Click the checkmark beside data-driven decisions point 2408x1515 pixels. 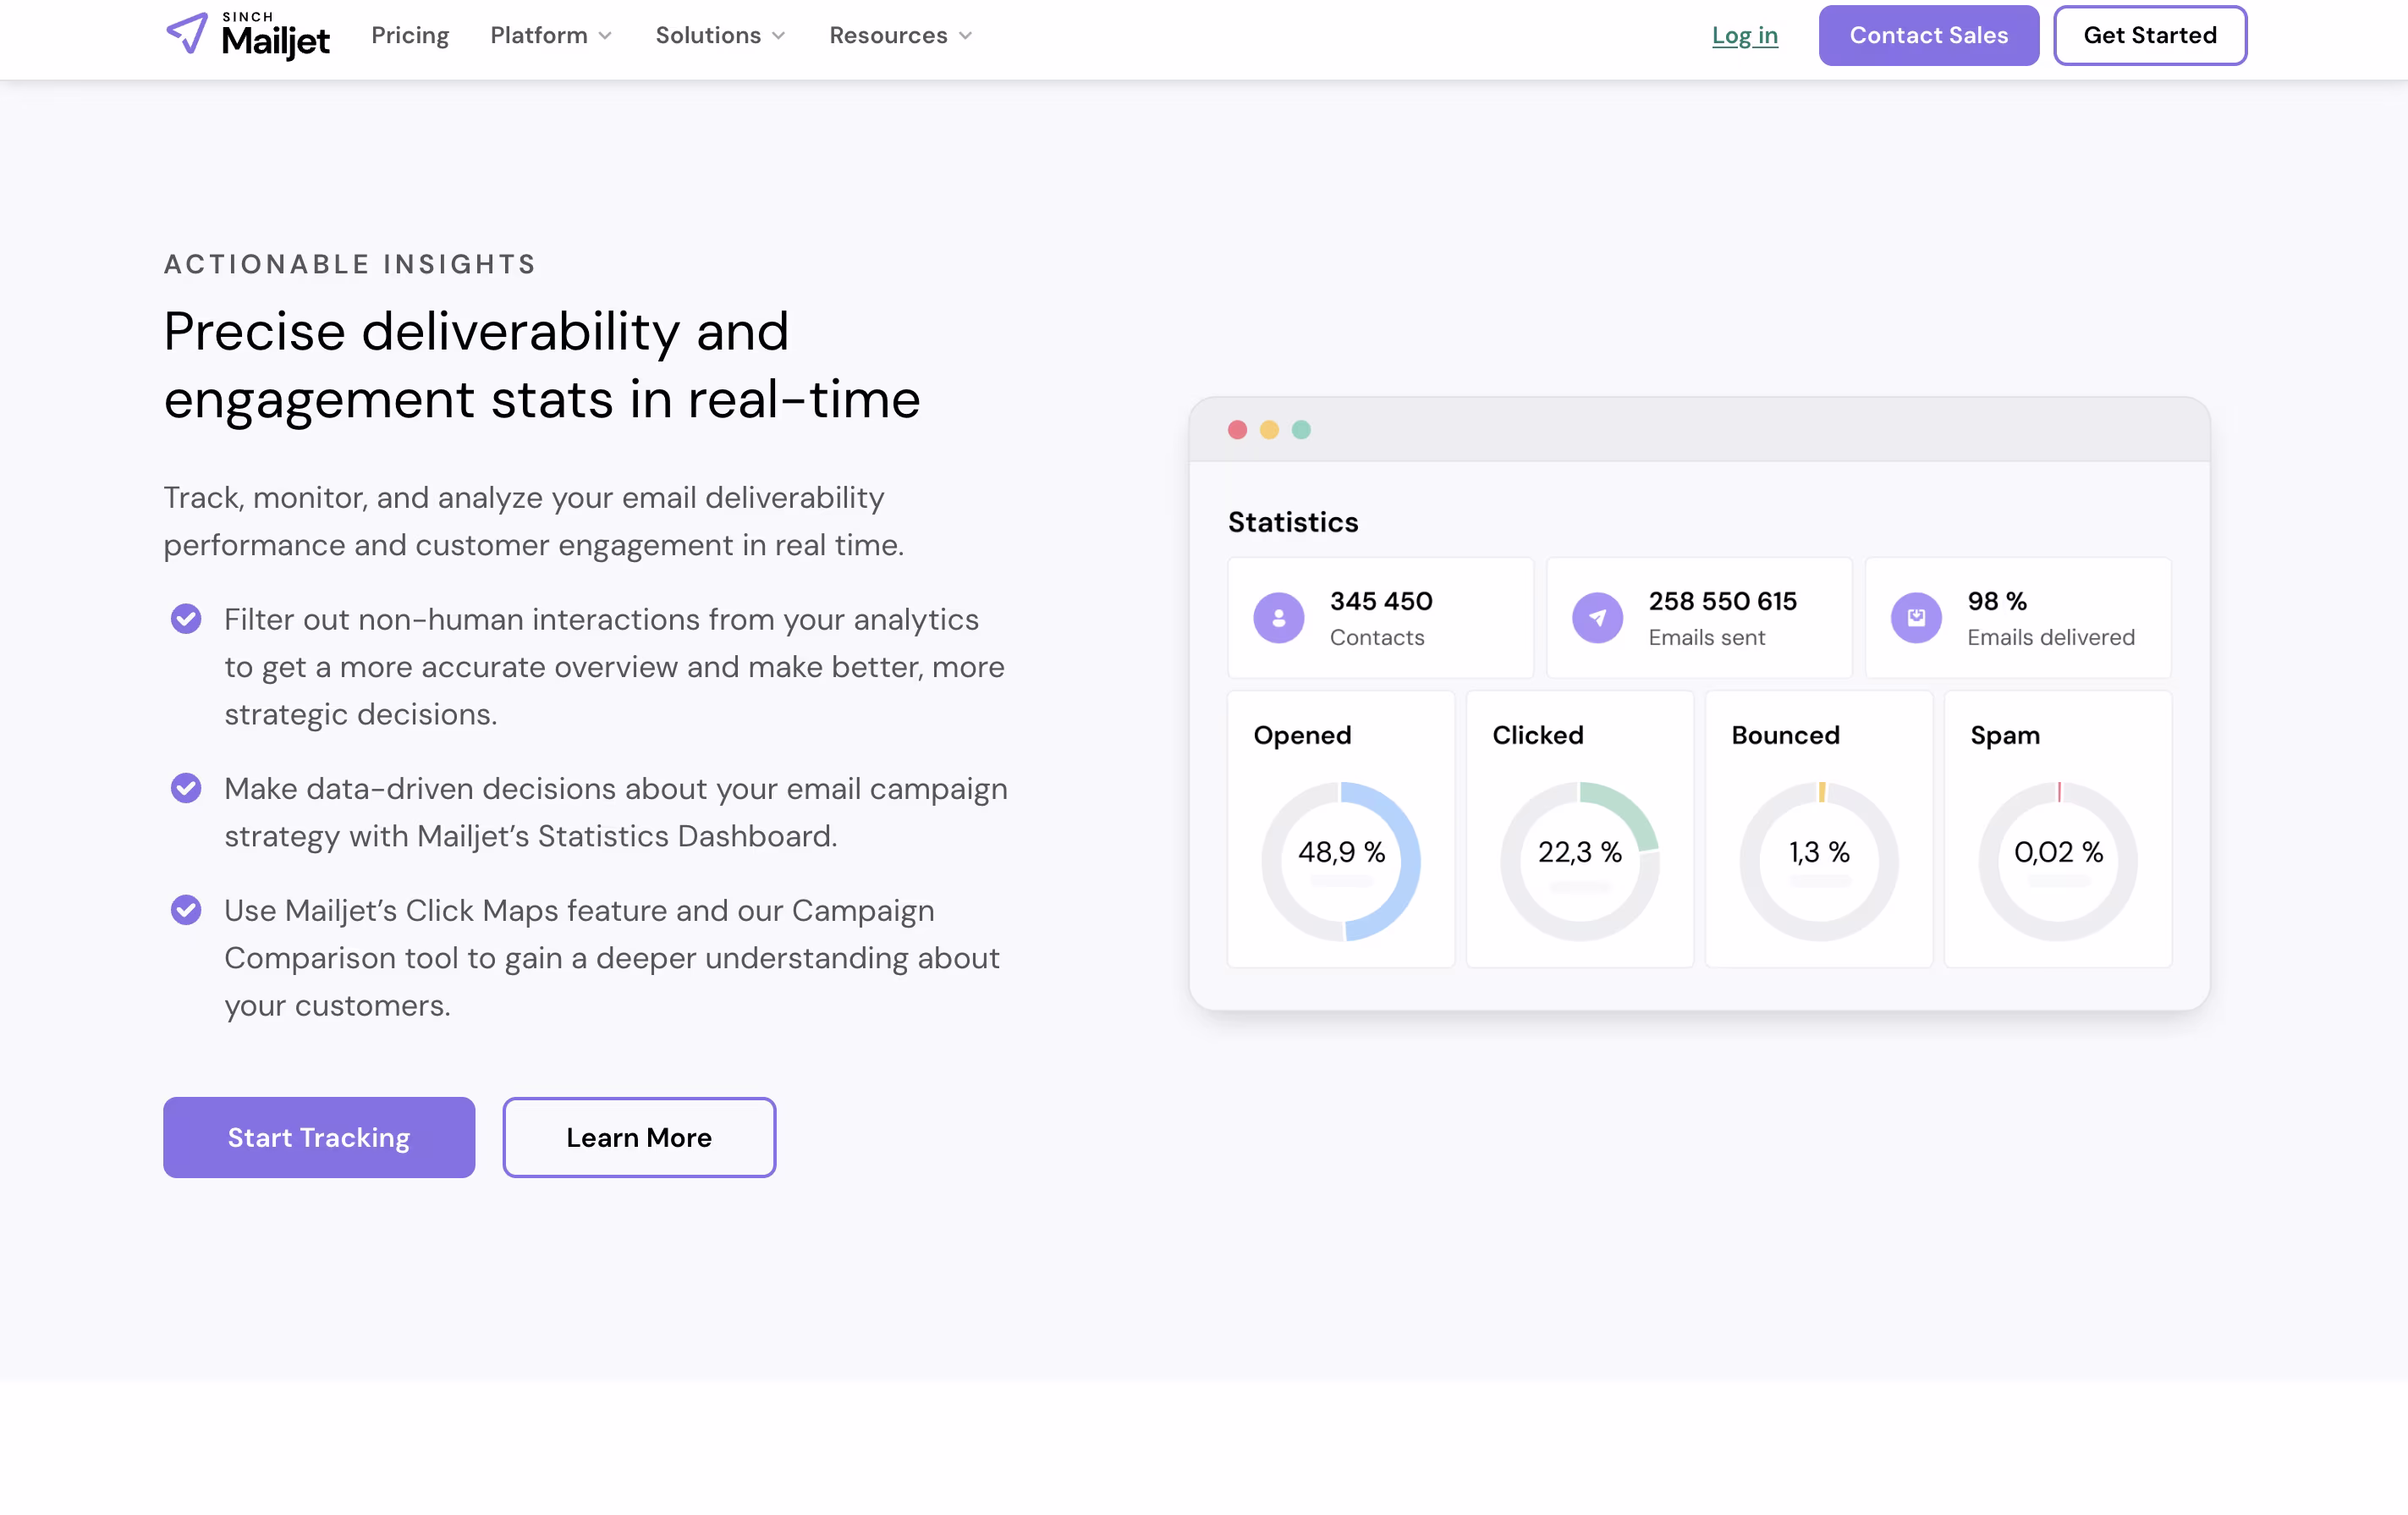tap(186, 787)
